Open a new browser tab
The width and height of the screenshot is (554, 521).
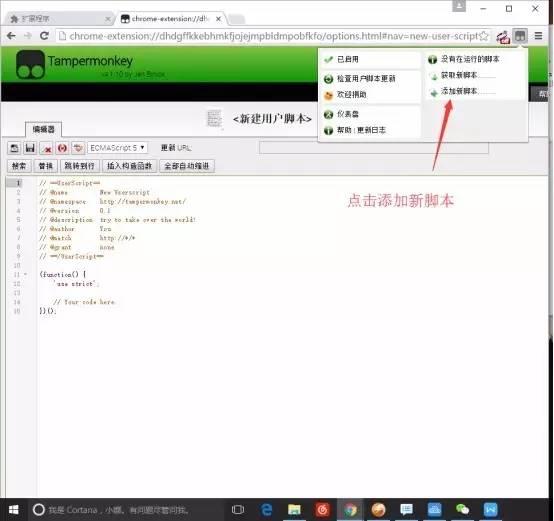point(236,19)
